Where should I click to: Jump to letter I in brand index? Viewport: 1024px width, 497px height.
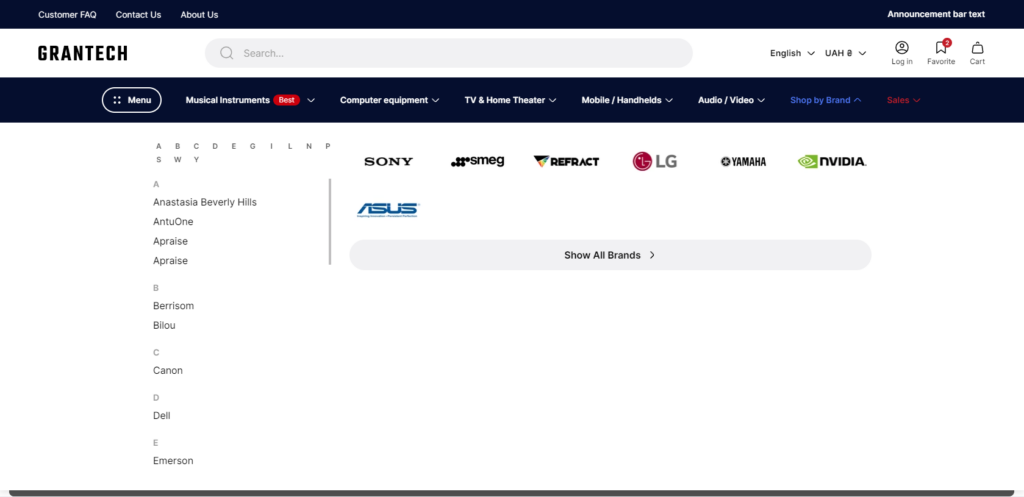click(x=271, y=146)
